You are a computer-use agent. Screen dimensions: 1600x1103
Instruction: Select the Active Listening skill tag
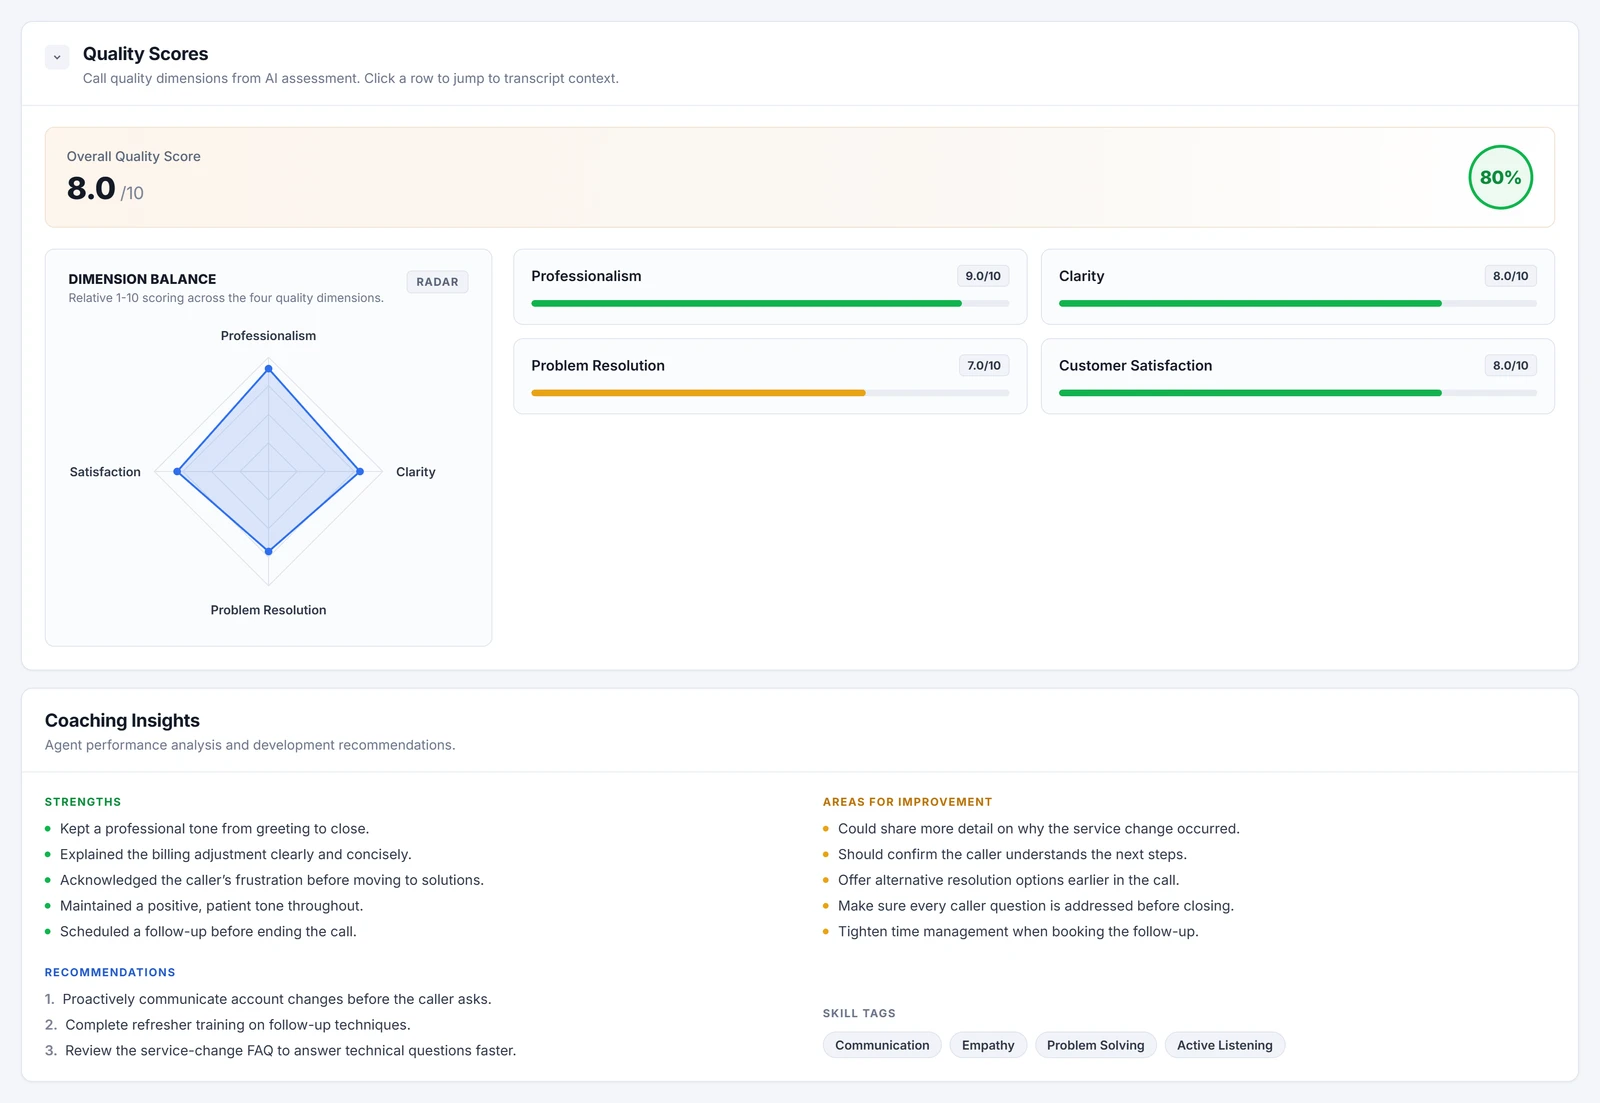tap(1225, 1045)
